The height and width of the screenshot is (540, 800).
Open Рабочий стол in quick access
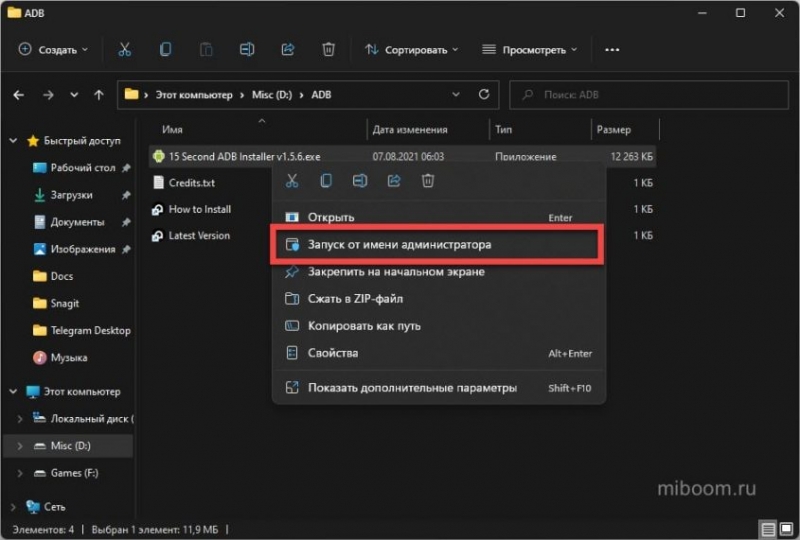(82, 167)
